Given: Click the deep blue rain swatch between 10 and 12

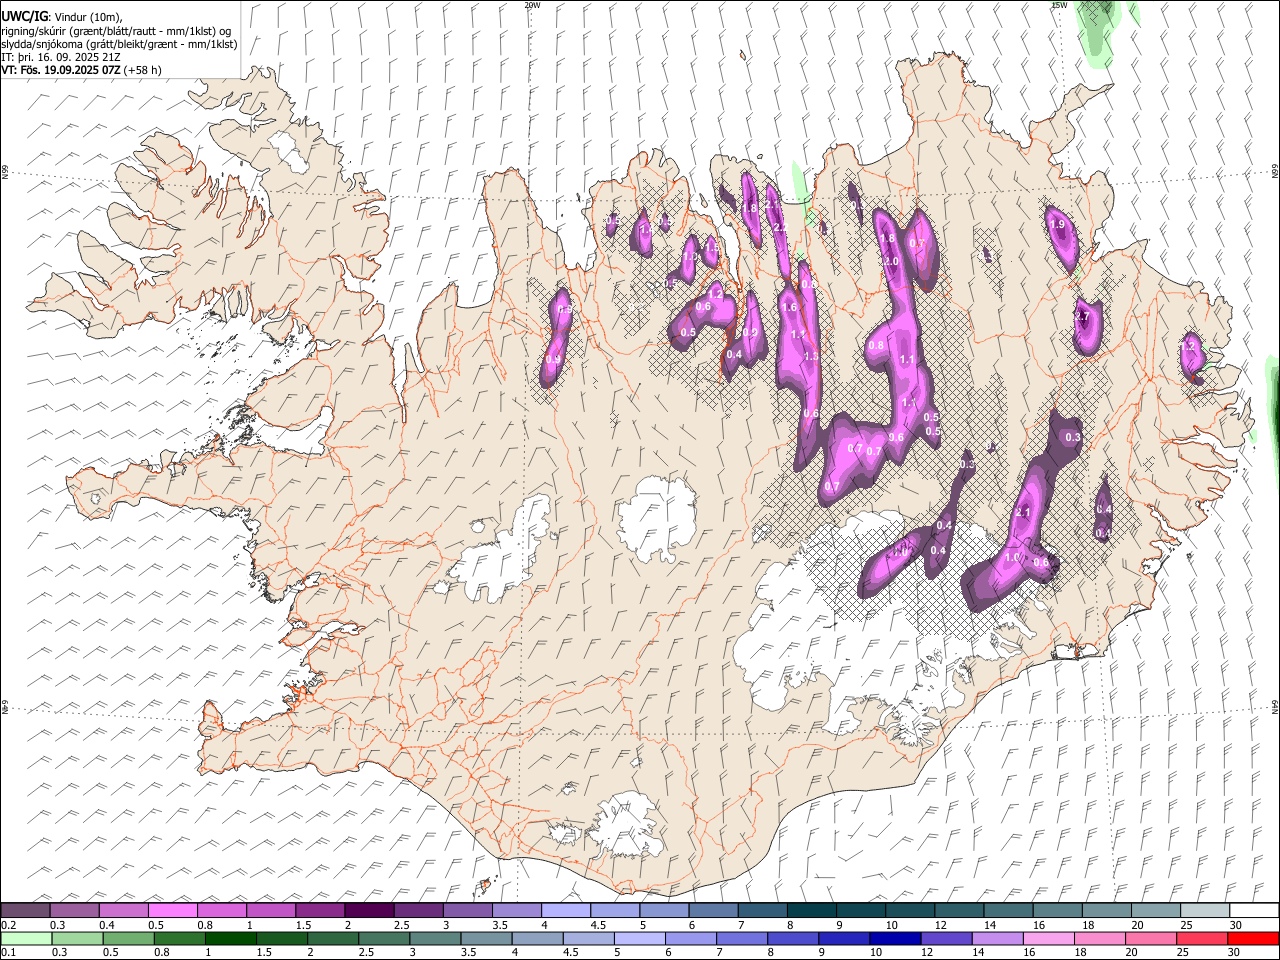Looking at the screenshot, I should [x=896, y=938].
